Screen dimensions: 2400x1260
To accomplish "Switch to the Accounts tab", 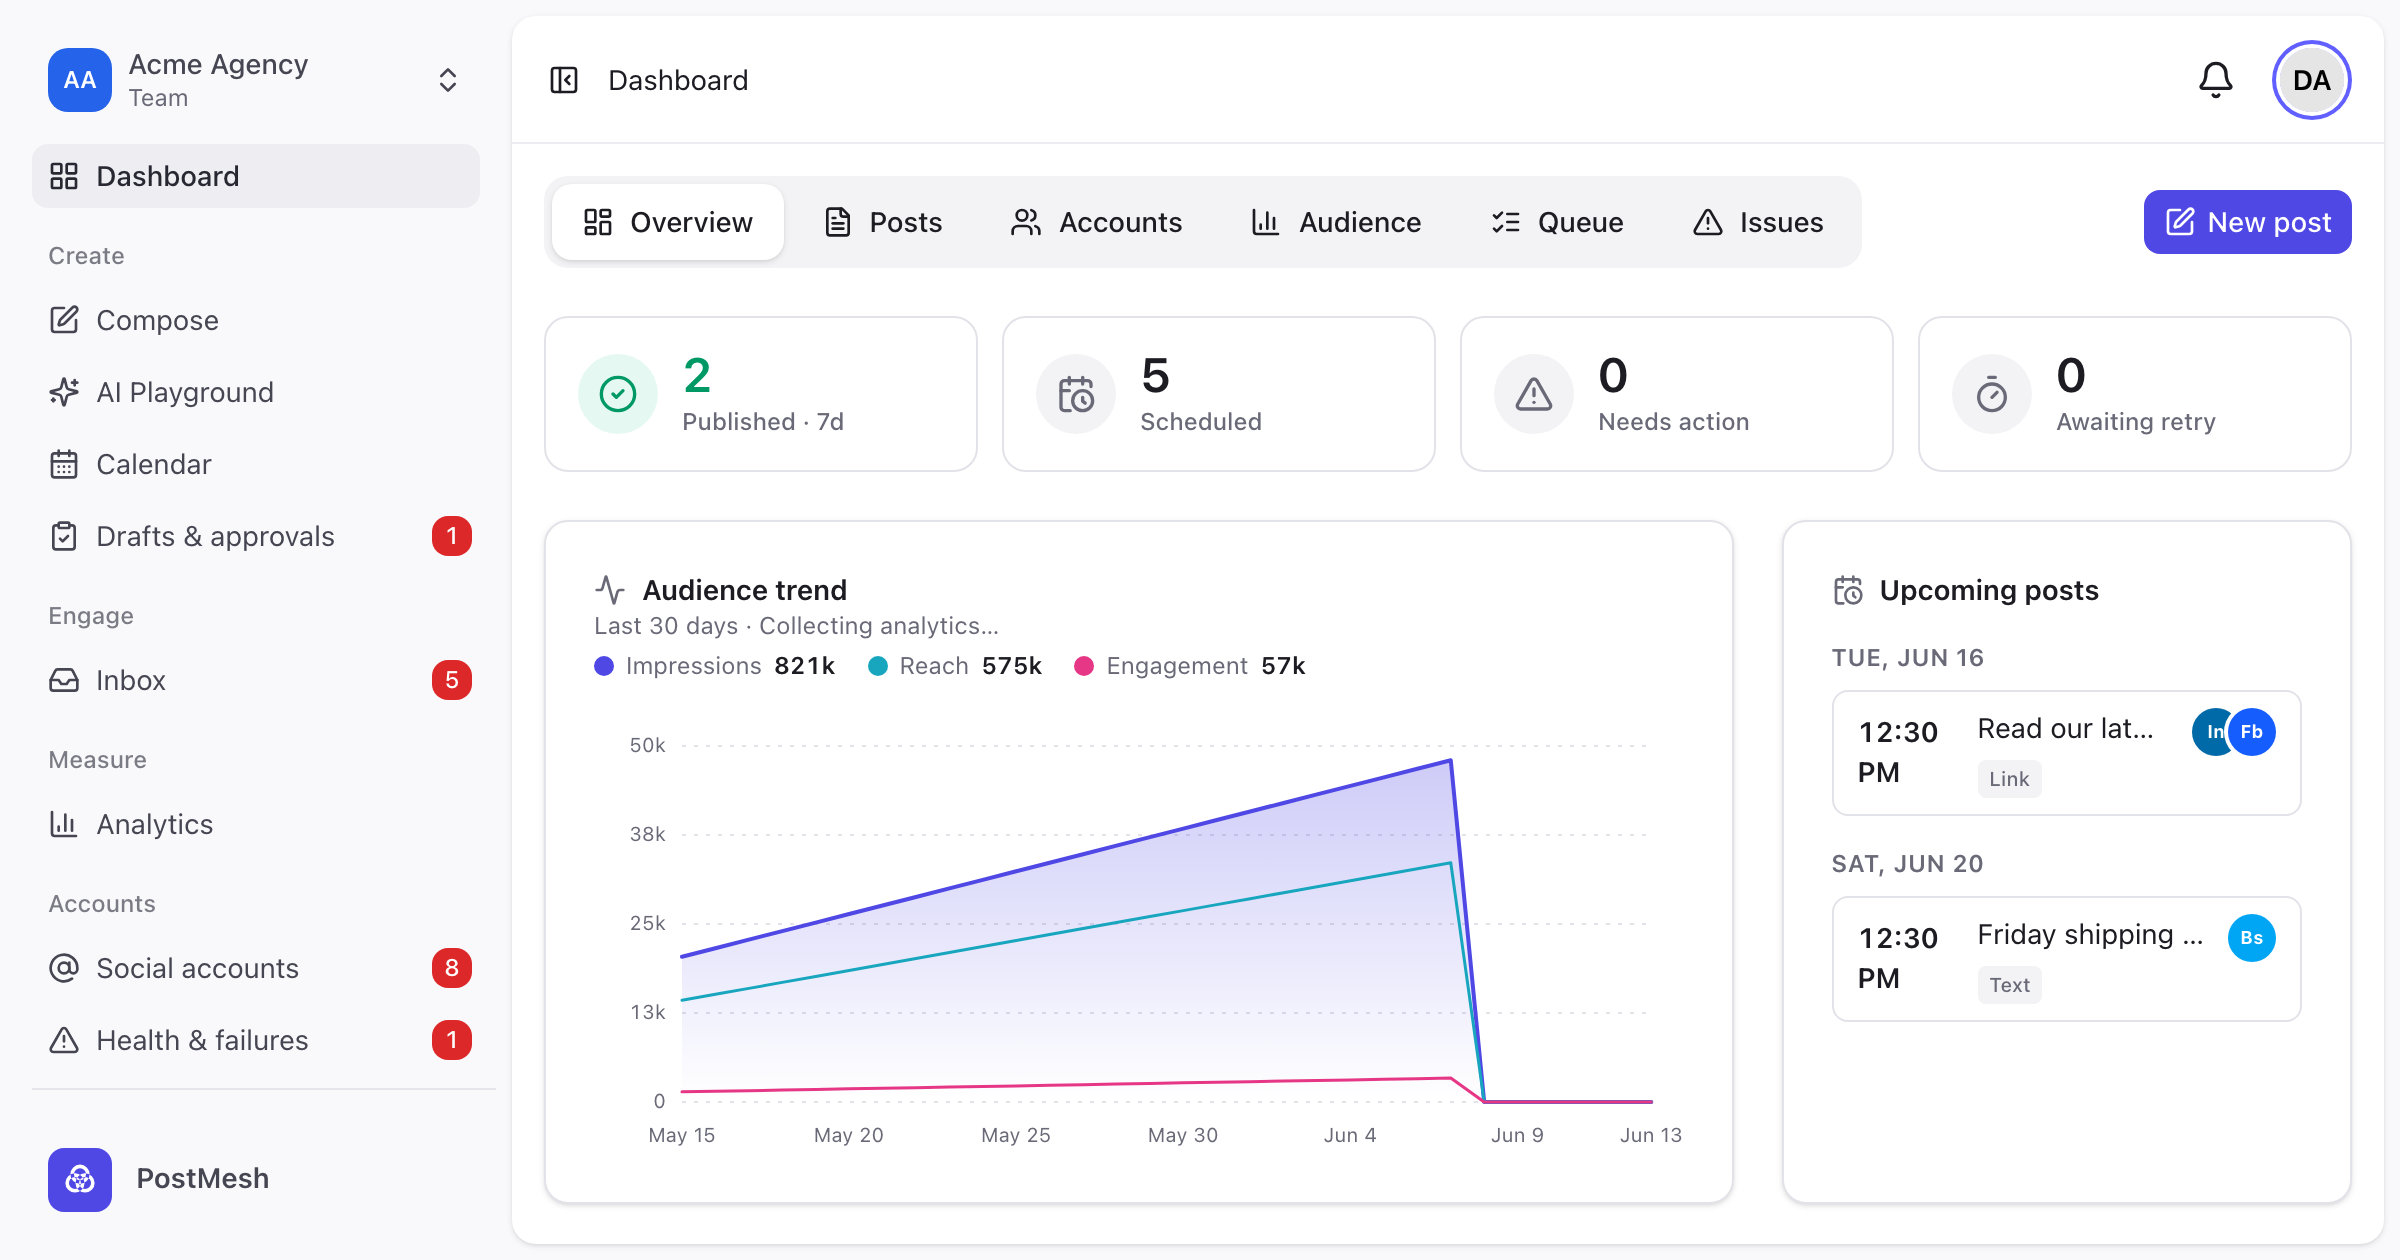I will click(1097, 222).
